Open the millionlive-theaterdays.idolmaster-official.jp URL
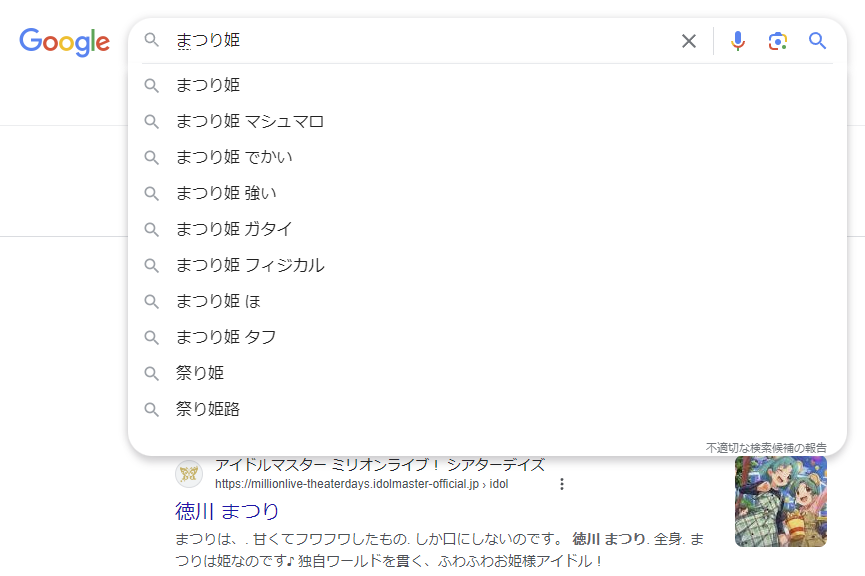Viewport: 865px width, 576px height. [361, 484]
